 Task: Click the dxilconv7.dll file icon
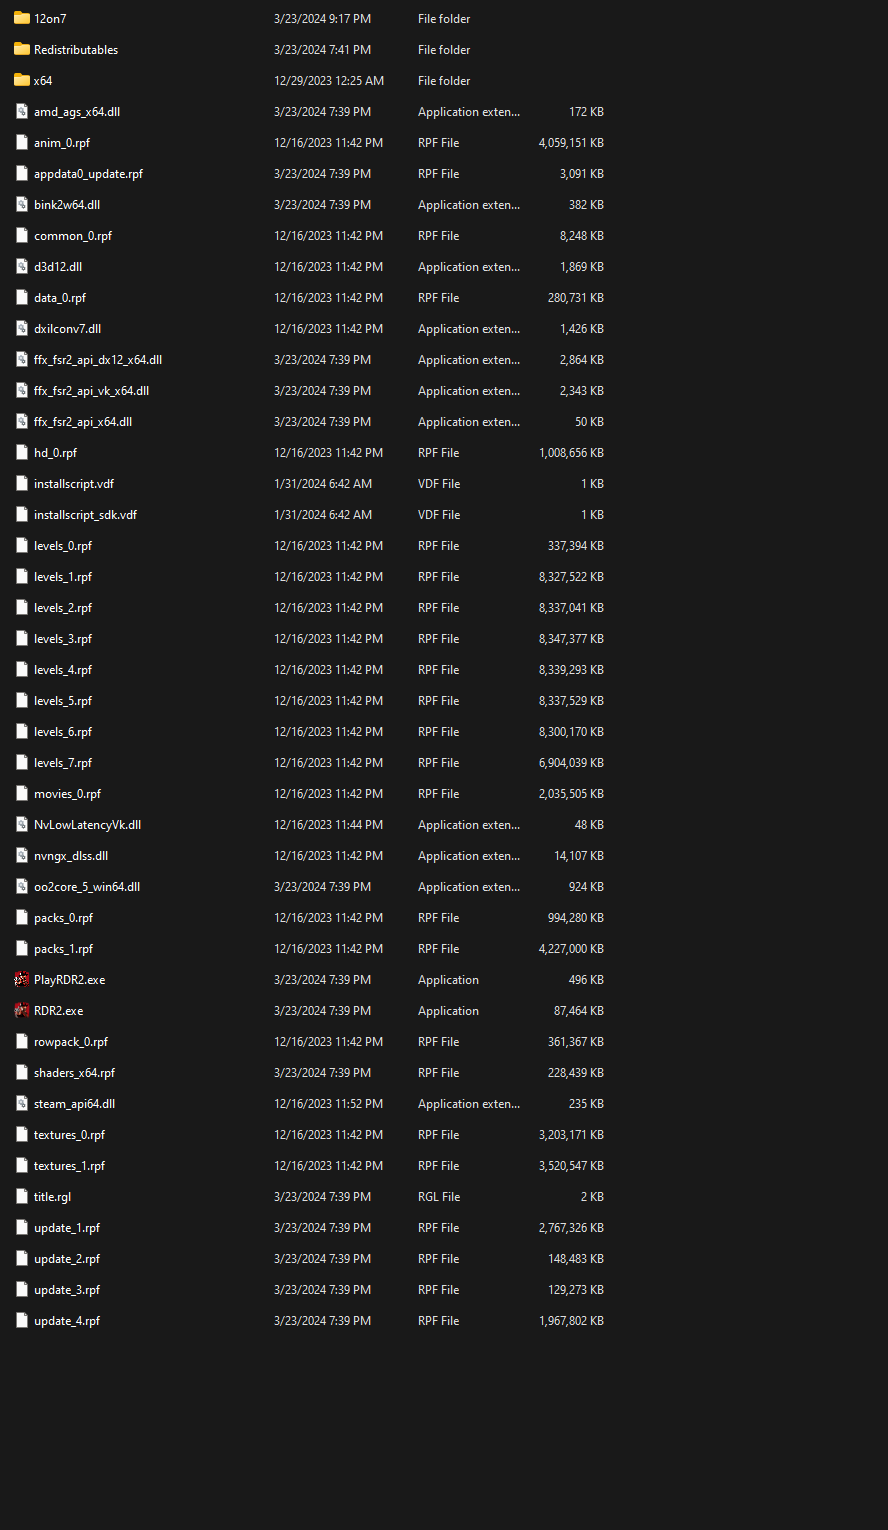(22, 328)
